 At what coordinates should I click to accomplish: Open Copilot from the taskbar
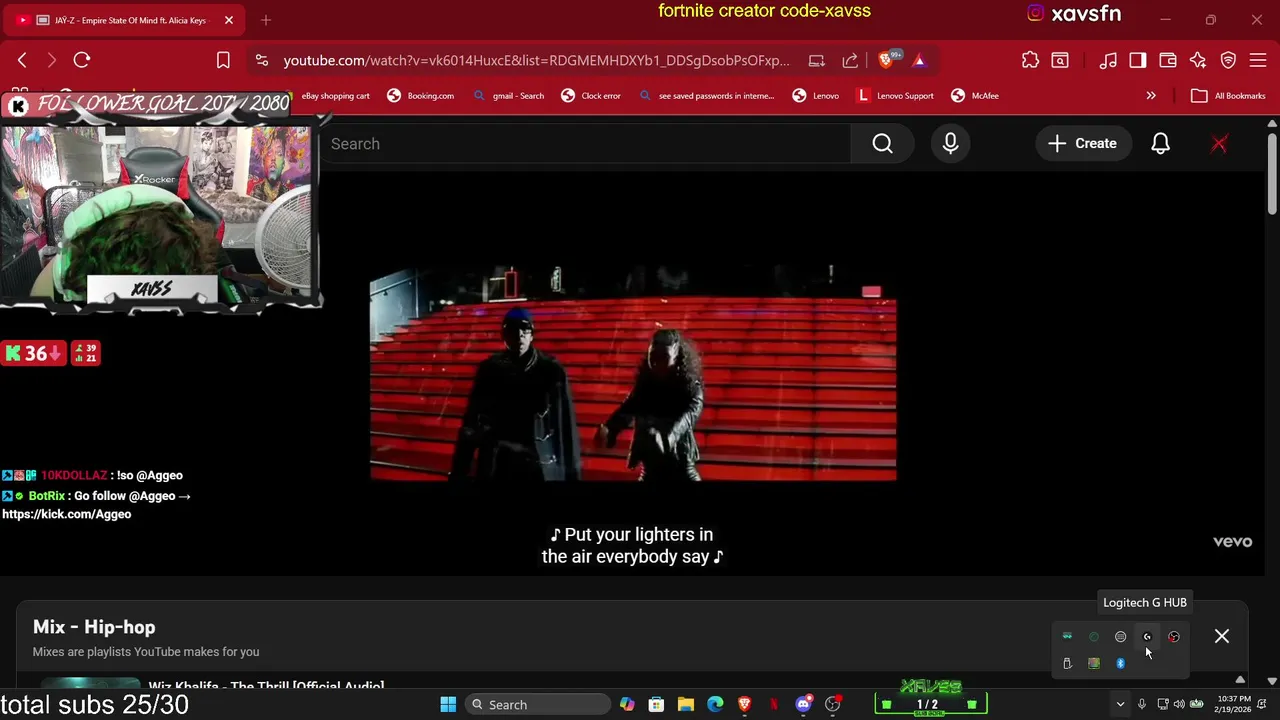627,705
